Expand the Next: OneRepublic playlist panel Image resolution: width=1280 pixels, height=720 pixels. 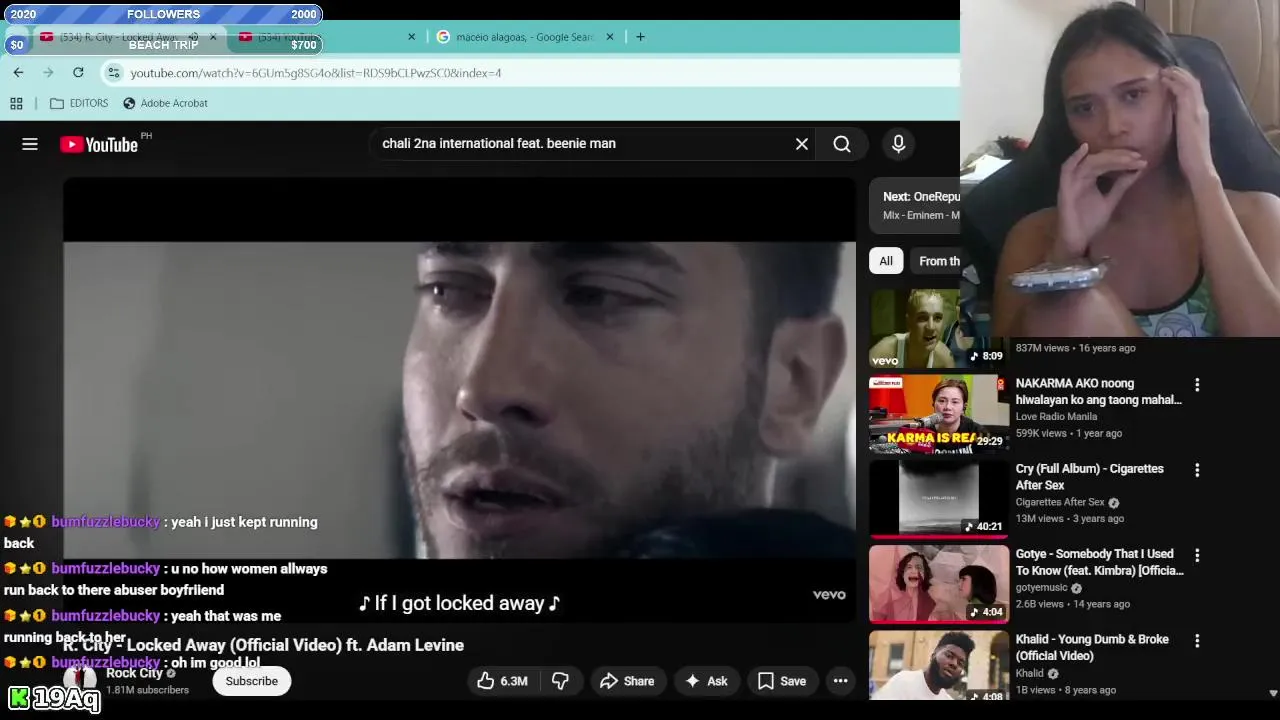[x=915, y=205]
